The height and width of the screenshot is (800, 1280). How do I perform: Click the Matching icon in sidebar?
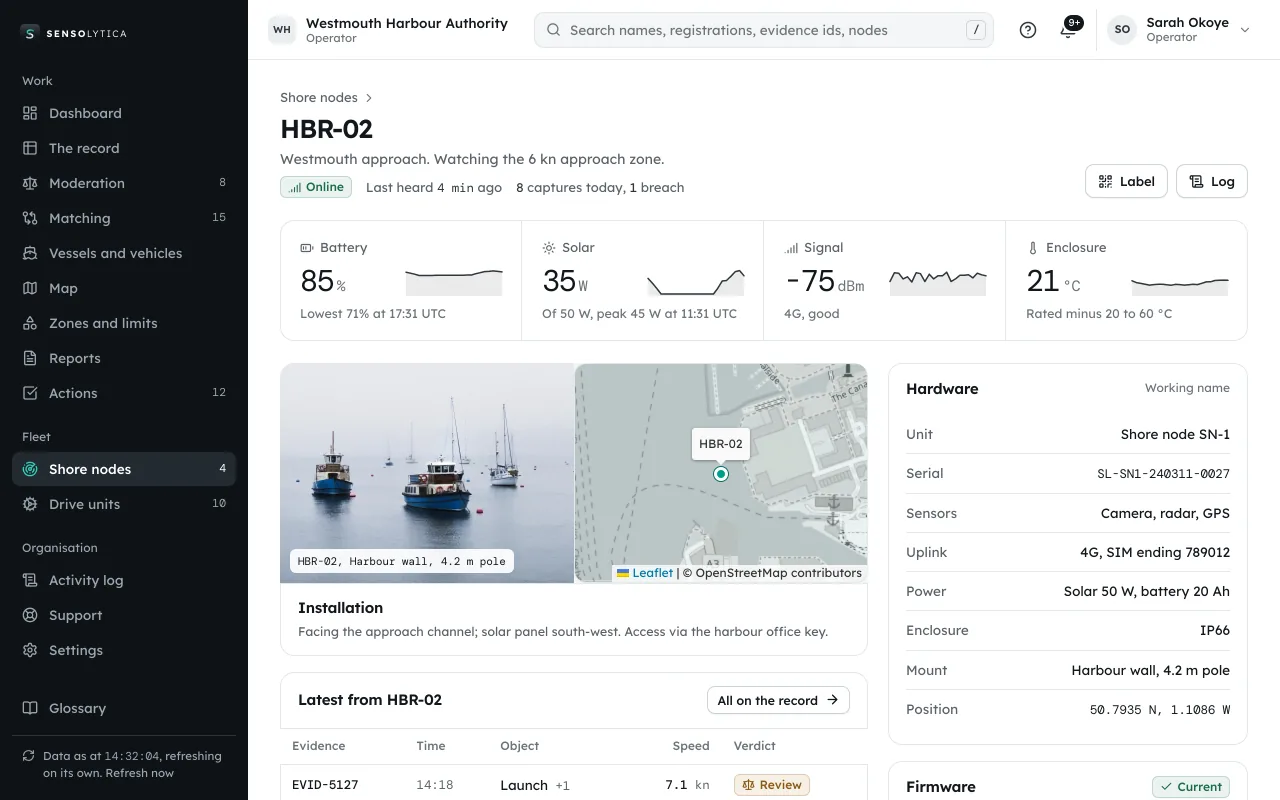tap(30, 218)
